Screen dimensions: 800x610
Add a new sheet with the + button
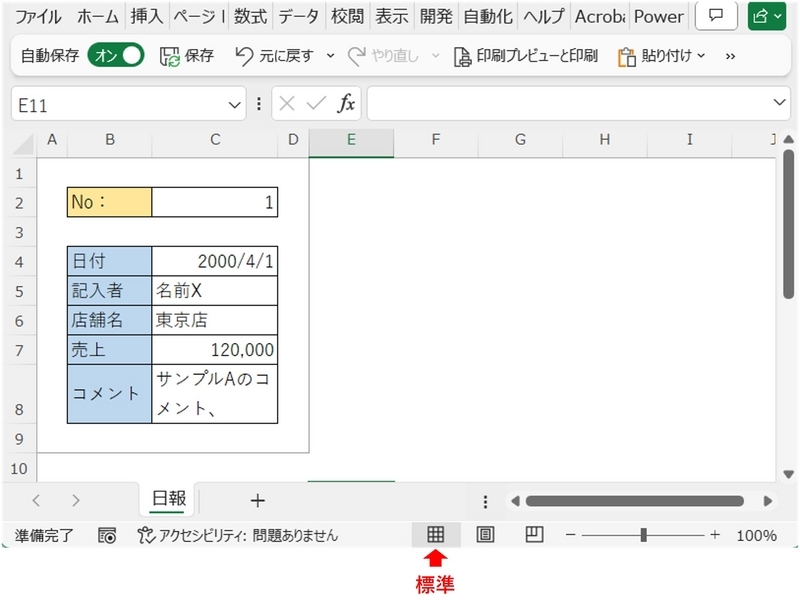(256, 501)
